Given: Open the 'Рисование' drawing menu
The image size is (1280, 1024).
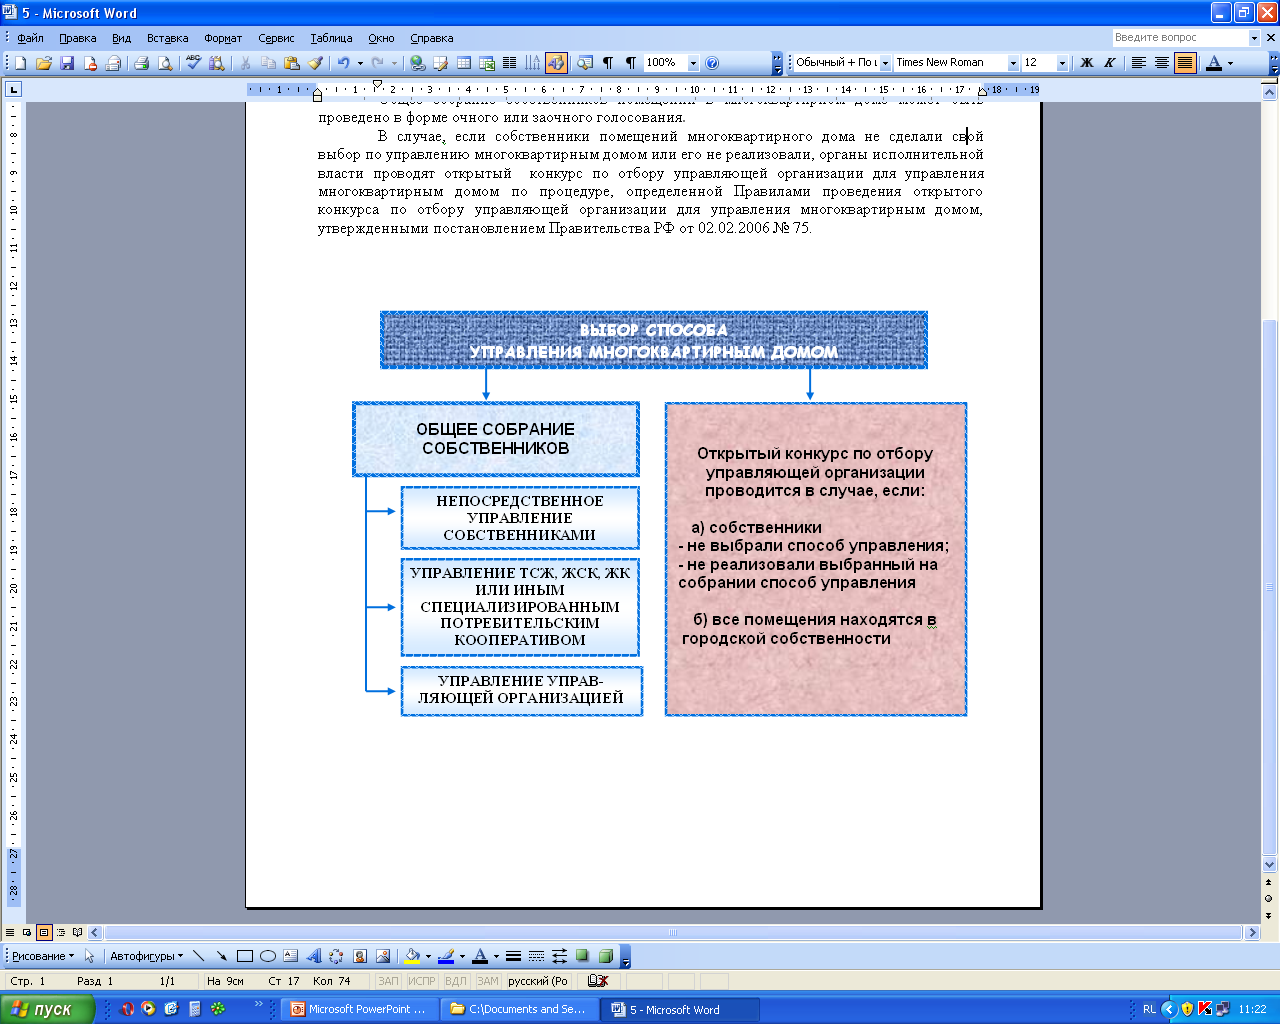Looking at the screenshot, I should (43, 956).
